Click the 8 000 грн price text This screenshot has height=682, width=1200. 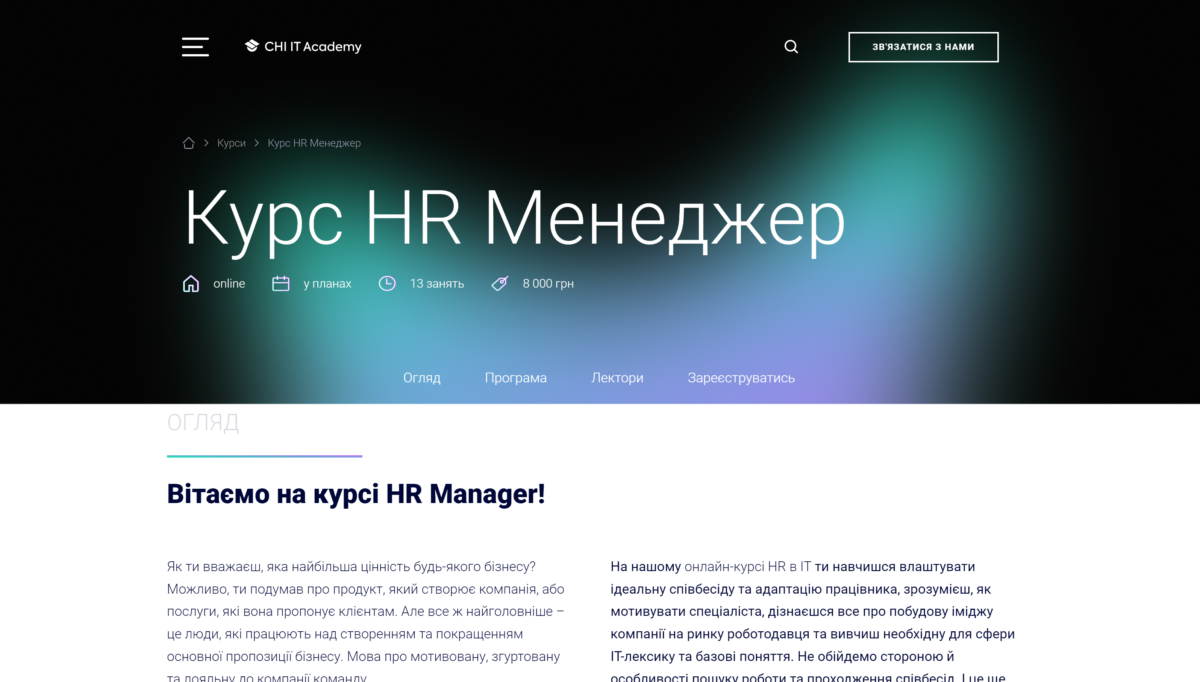coord(548,284)
